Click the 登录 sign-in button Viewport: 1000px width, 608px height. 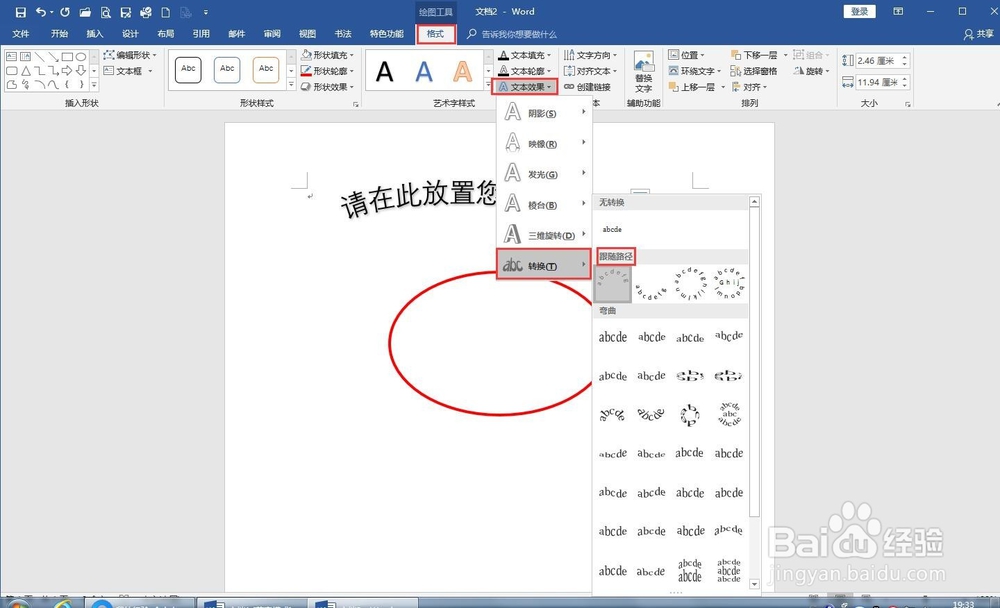(x=862, y=11)
